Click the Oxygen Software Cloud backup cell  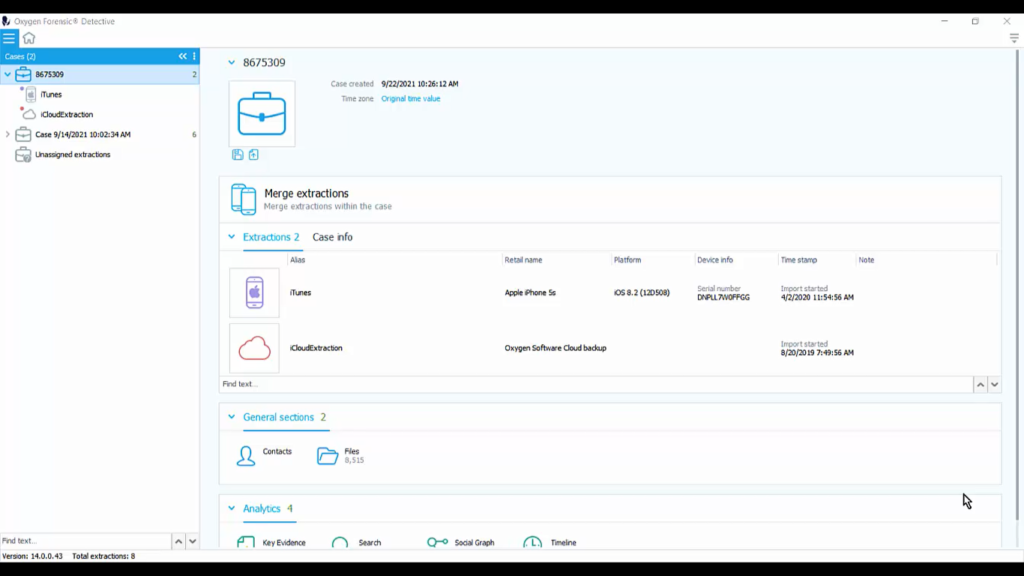pos(555,348)
